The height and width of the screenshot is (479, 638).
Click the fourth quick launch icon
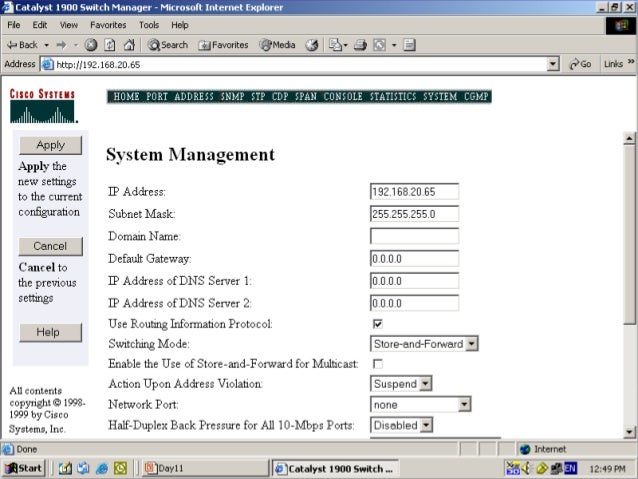120,468
